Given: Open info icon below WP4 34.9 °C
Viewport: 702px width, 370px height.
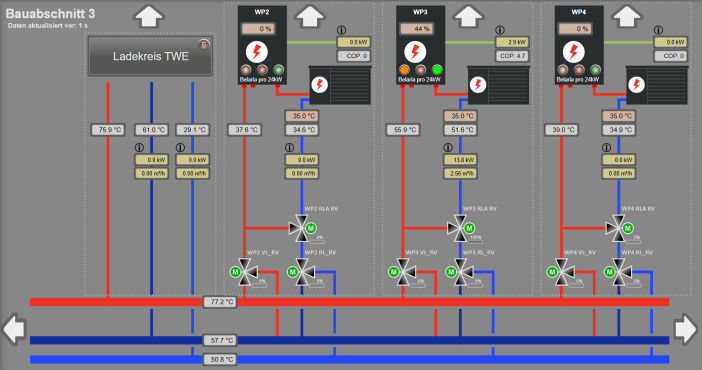Looking at the screenshot, I should tap(606, 147).
